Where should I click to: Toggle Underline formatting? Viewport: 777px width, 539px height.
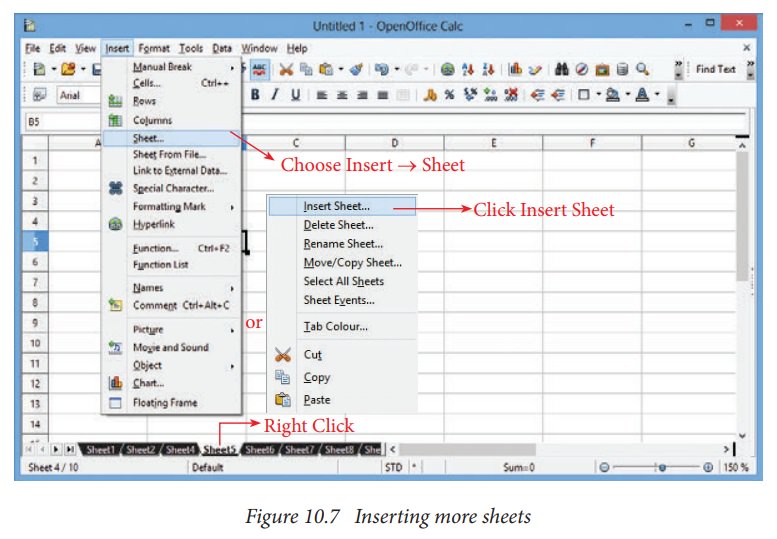(295, 95)
